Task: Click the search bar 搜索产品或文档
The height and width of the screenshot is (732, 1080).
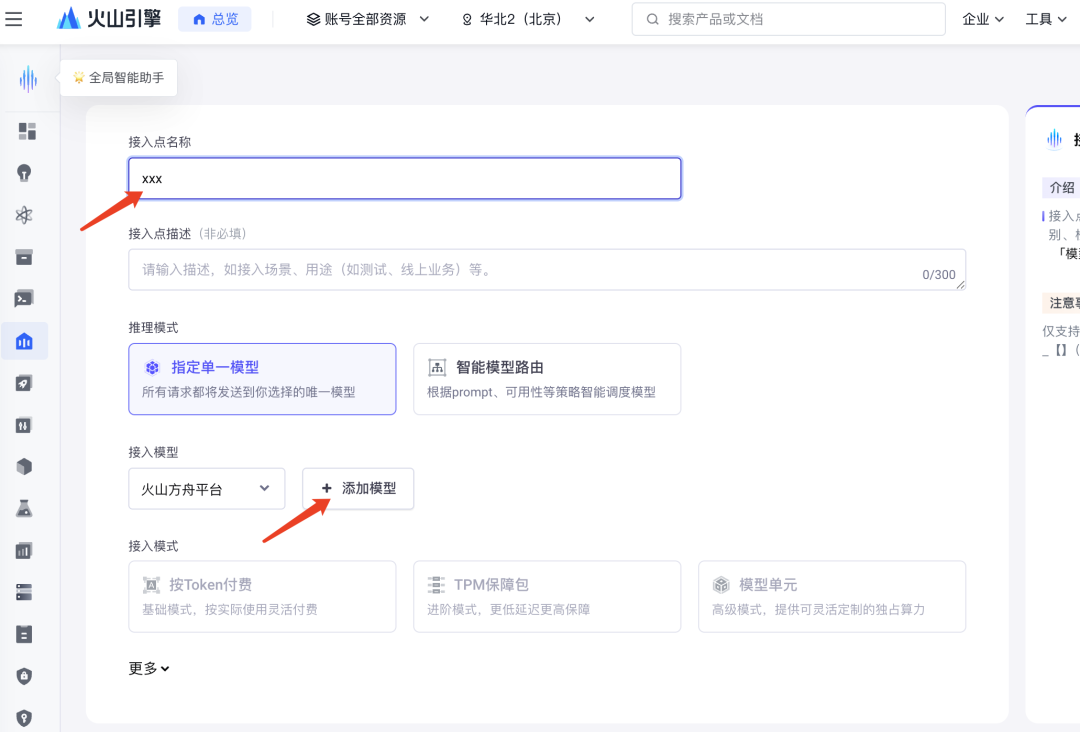Action: click(x=787, y=18)
